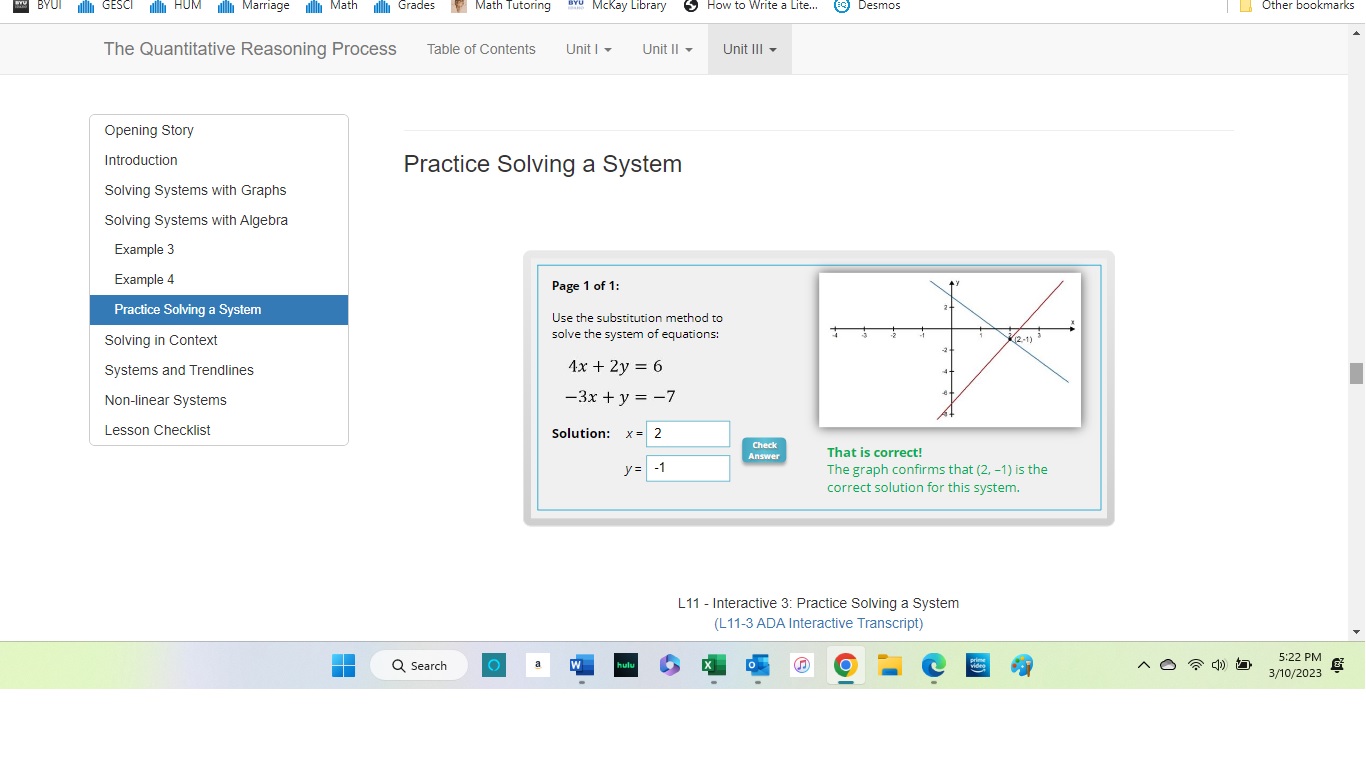Check battery status in system tray
The image size is (1366, 768).
(1245, 666)
